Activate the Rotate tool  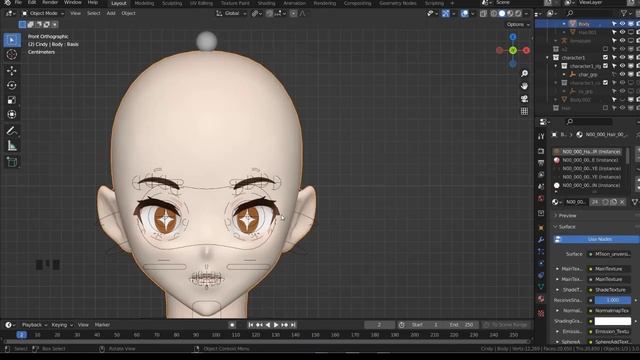[11, 85]
